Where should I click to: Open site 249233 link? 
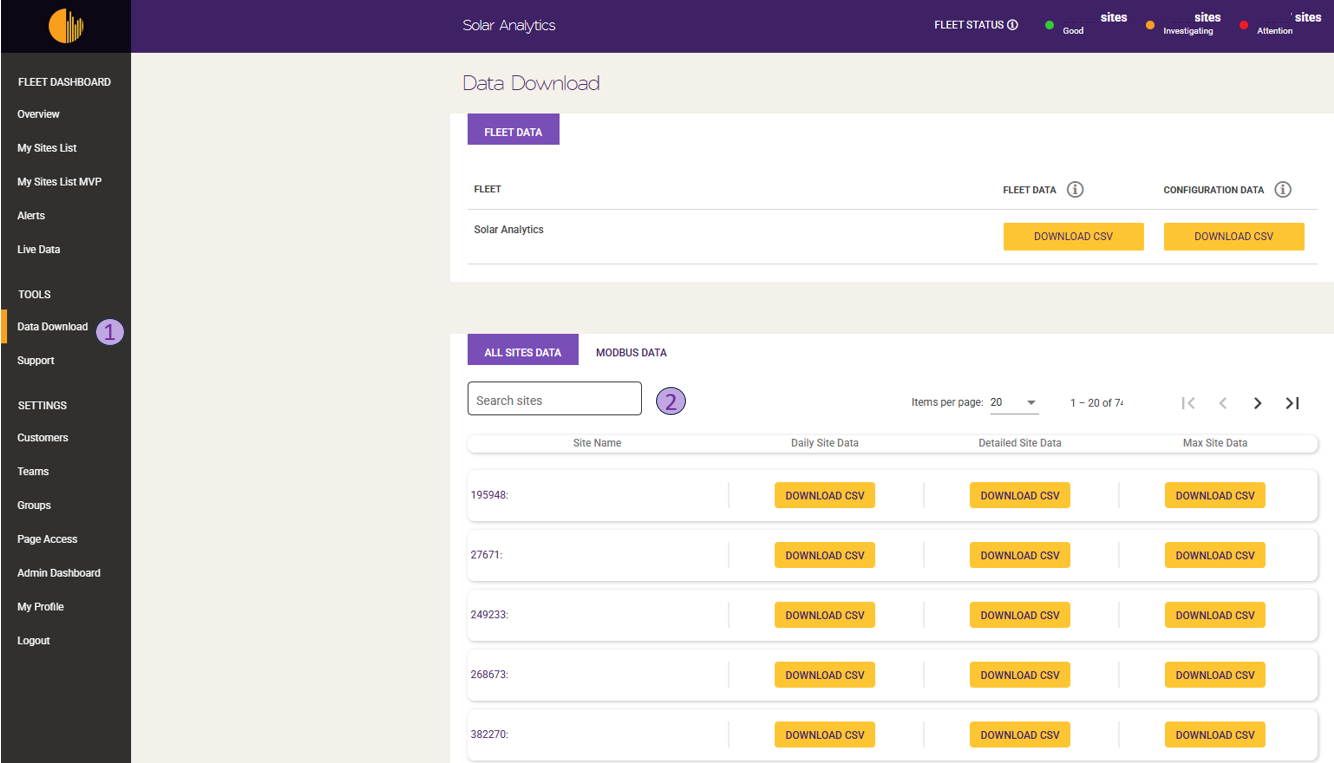coord(489,615)
